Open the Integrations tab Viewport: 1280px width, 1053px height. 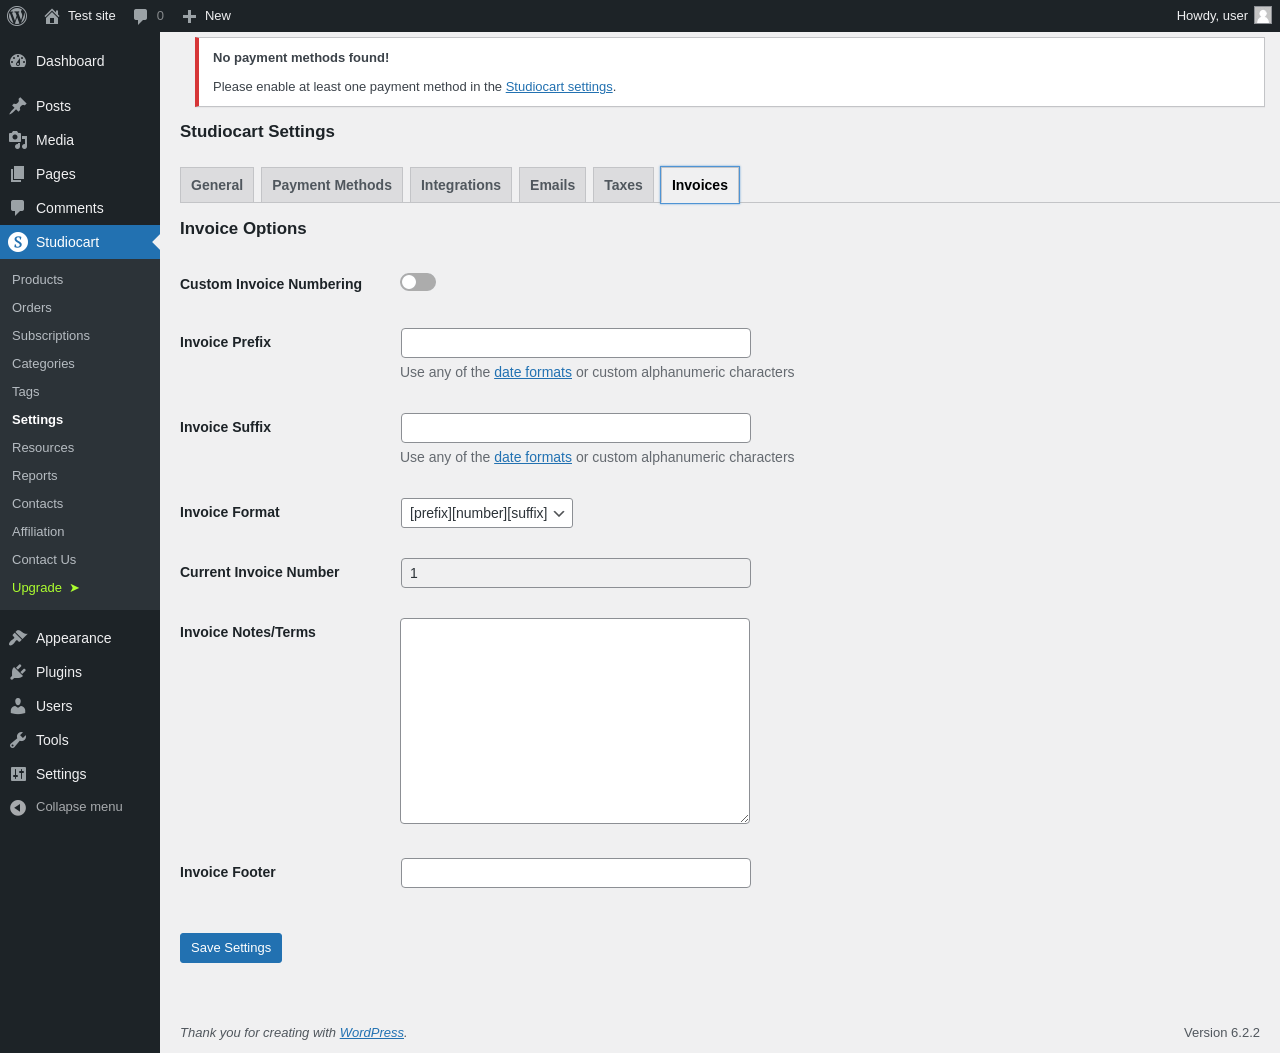[x=461, y=185]
